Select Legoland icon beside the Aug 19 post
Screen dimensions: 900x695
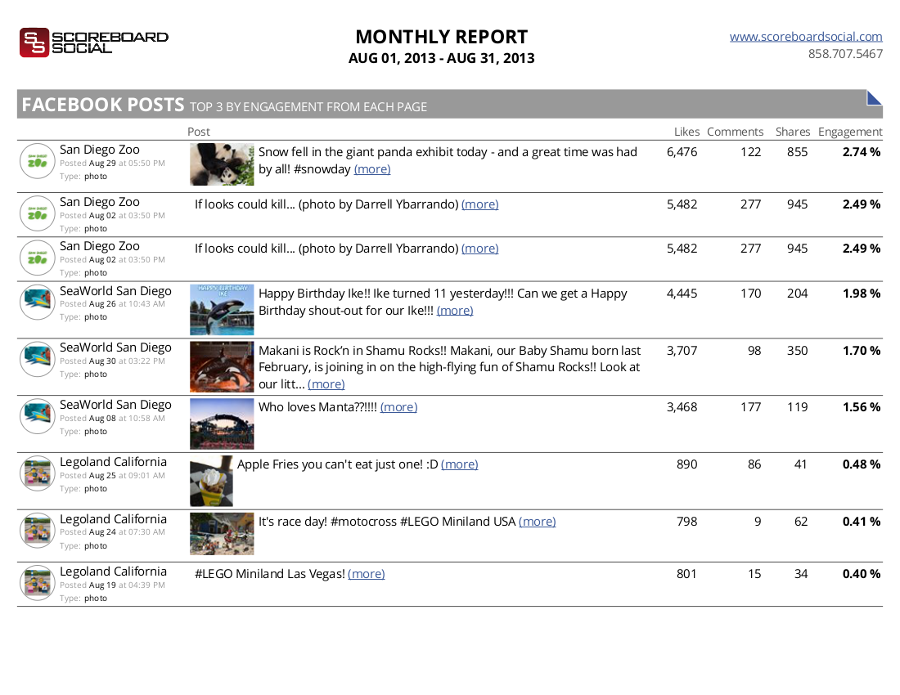37,582
